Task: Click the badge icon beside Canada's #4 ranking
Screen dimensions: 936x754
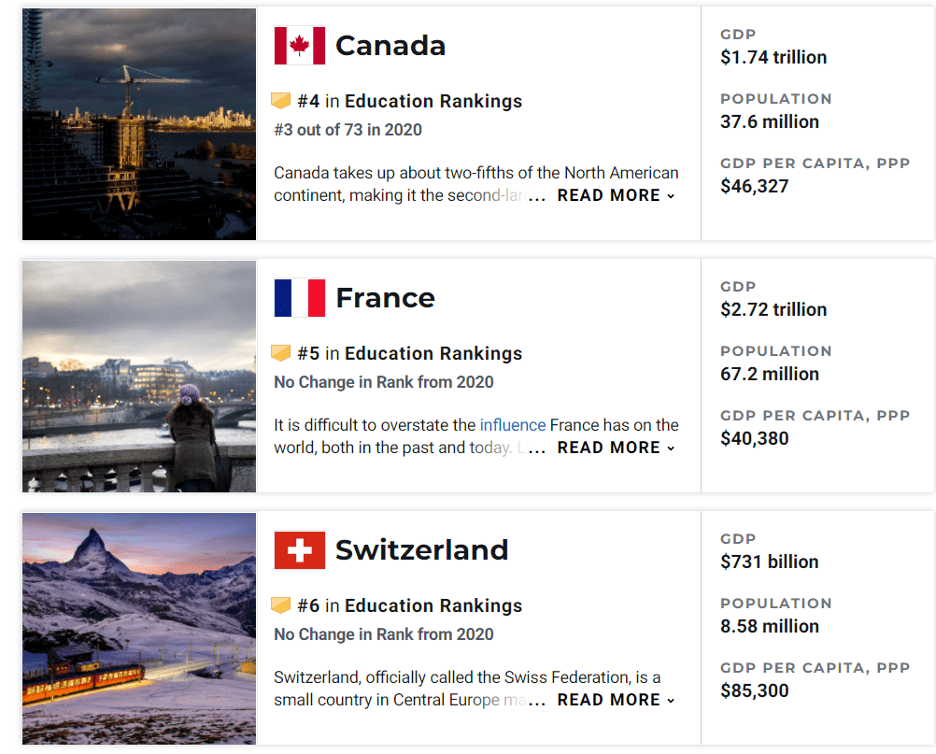Action: pos(281,100)
